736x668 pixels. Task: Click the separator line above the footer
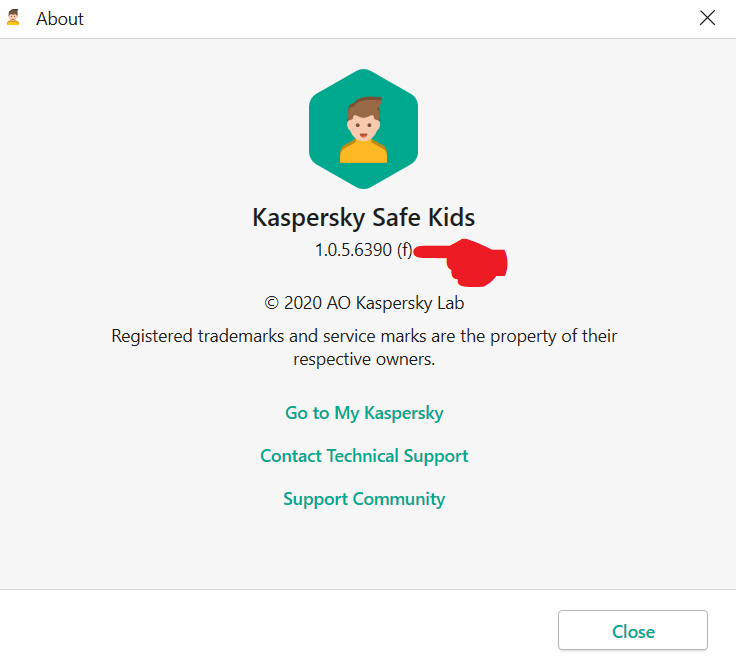coord(364,589)
